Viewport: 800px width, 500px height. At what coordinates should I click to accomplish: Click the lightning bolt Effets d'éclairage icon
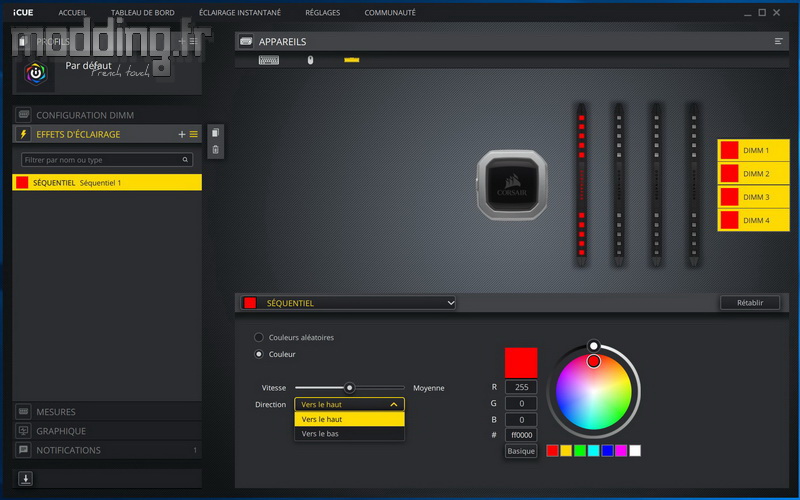(x=23, y=134)
